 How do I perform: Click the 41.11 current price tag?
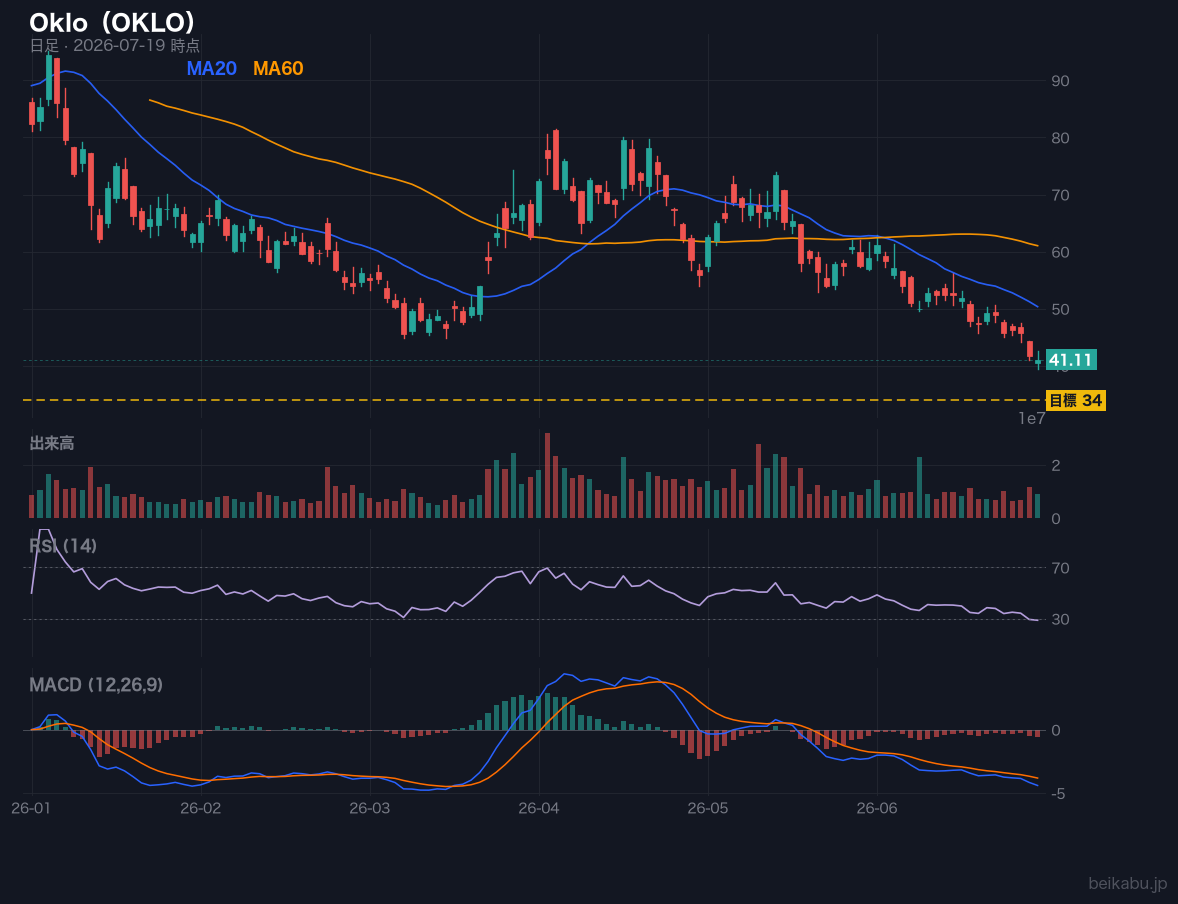coord(1071,360)
